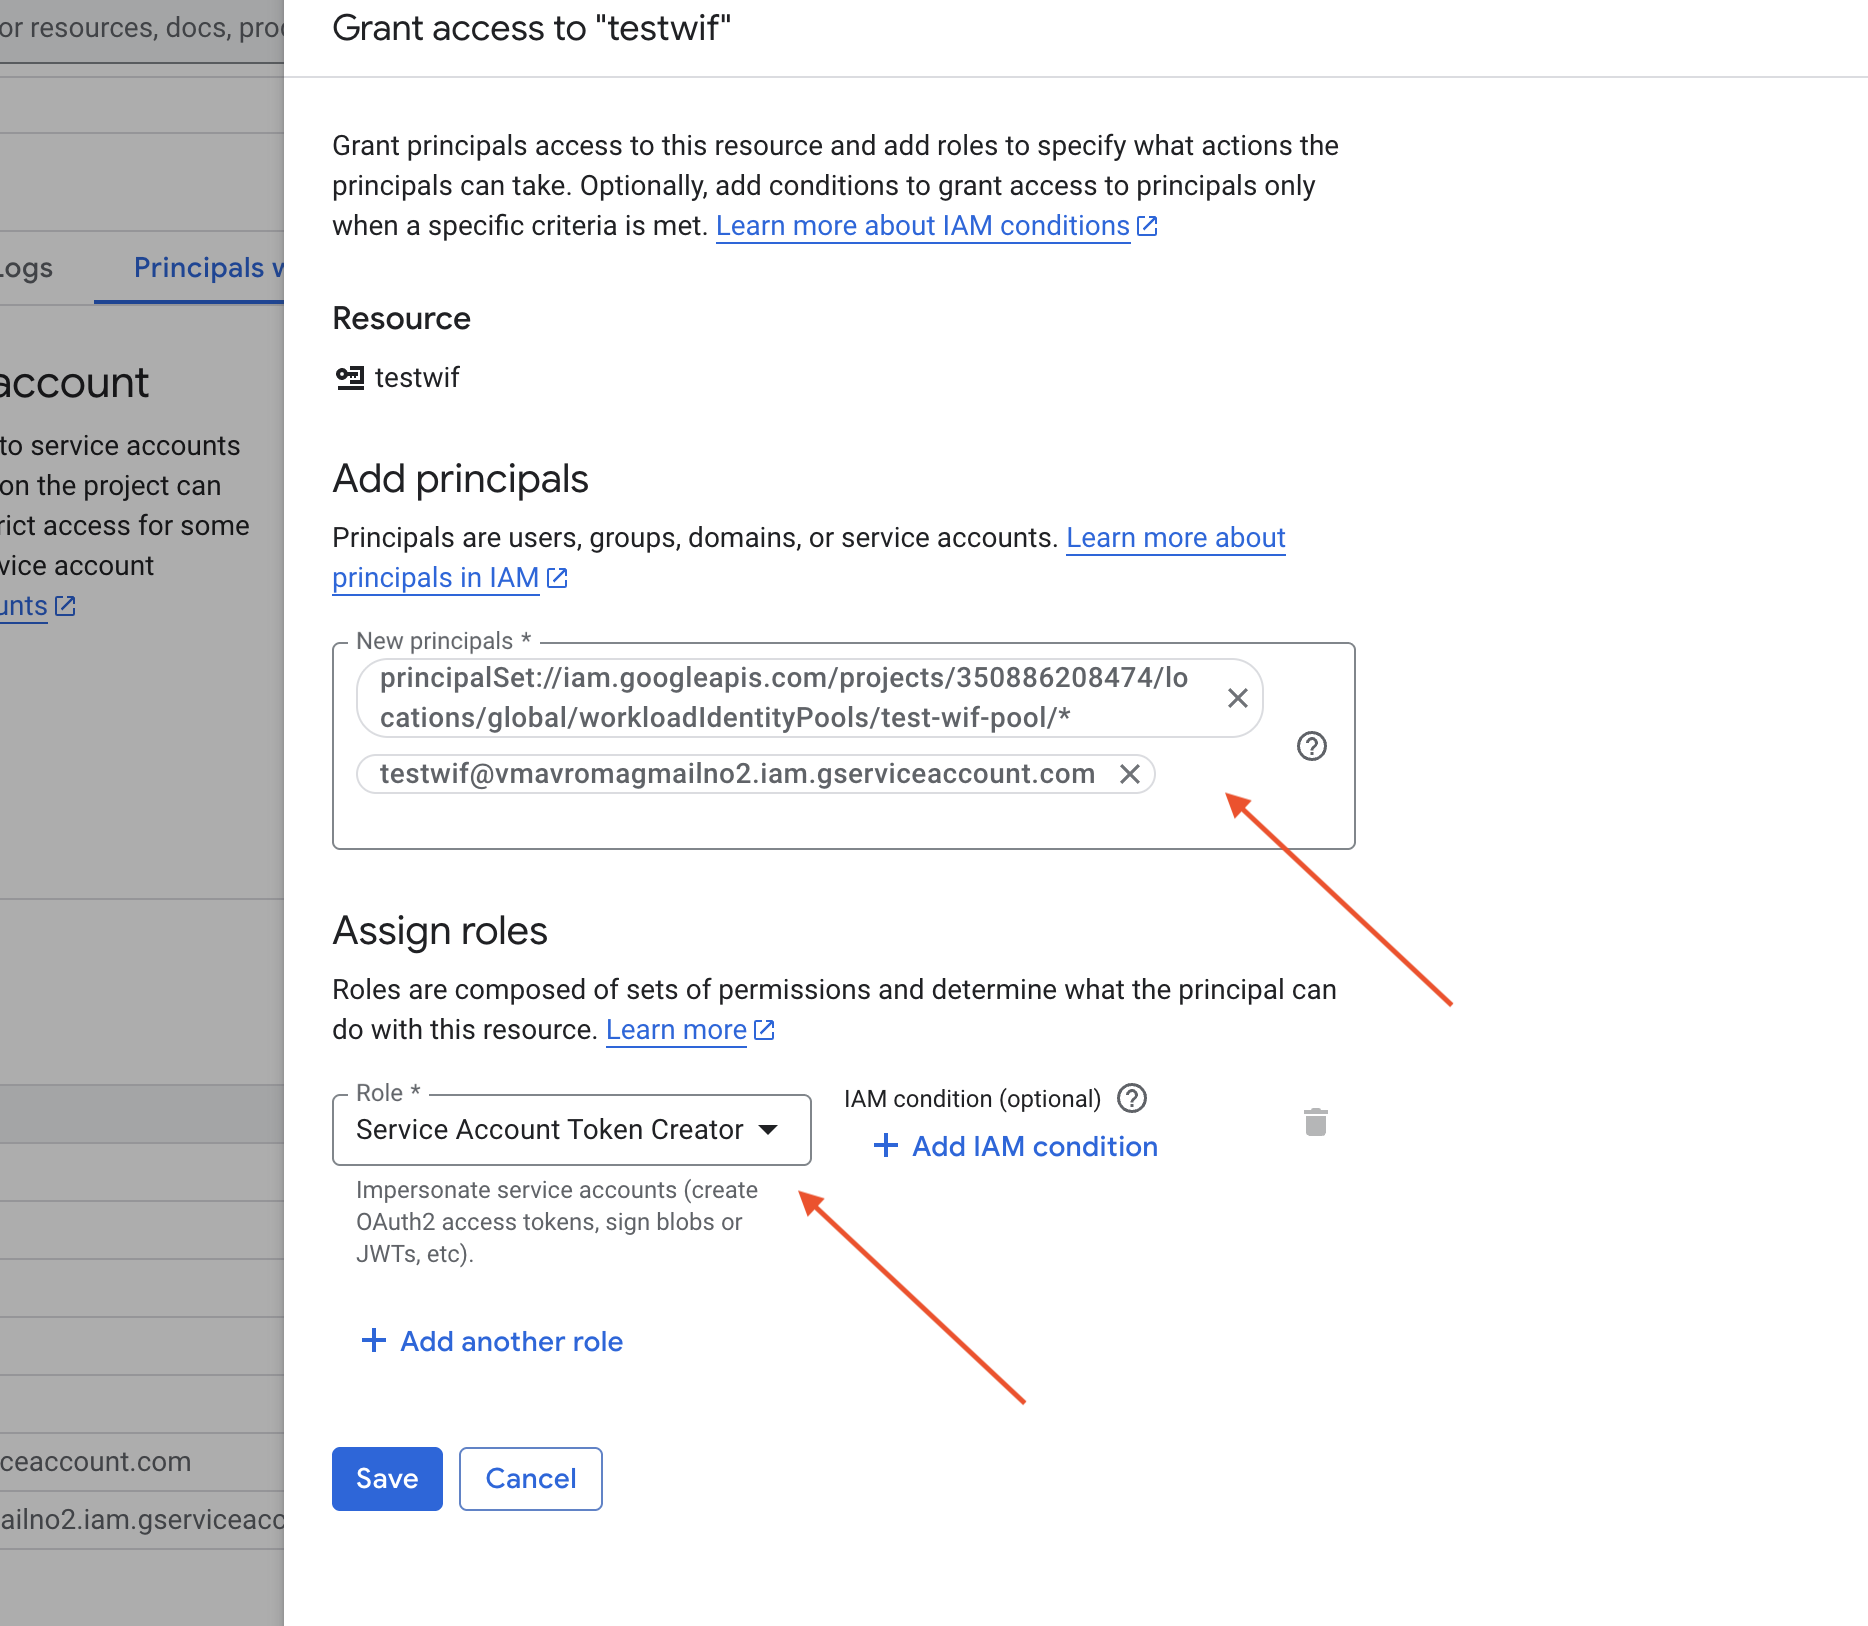Screen dimensions: 1868x1626
Task: Open the principals in IAM link
Action: (x=436, y=578)
